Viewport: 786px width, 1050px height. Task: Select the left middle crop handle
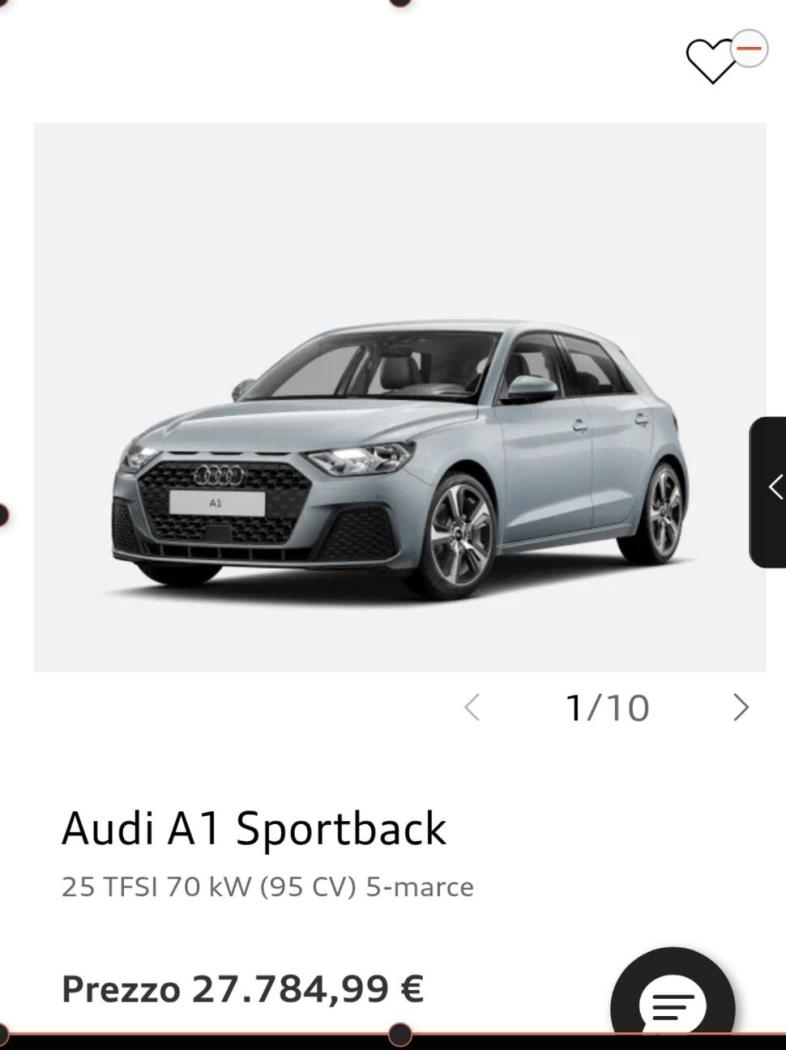point(3,515)
